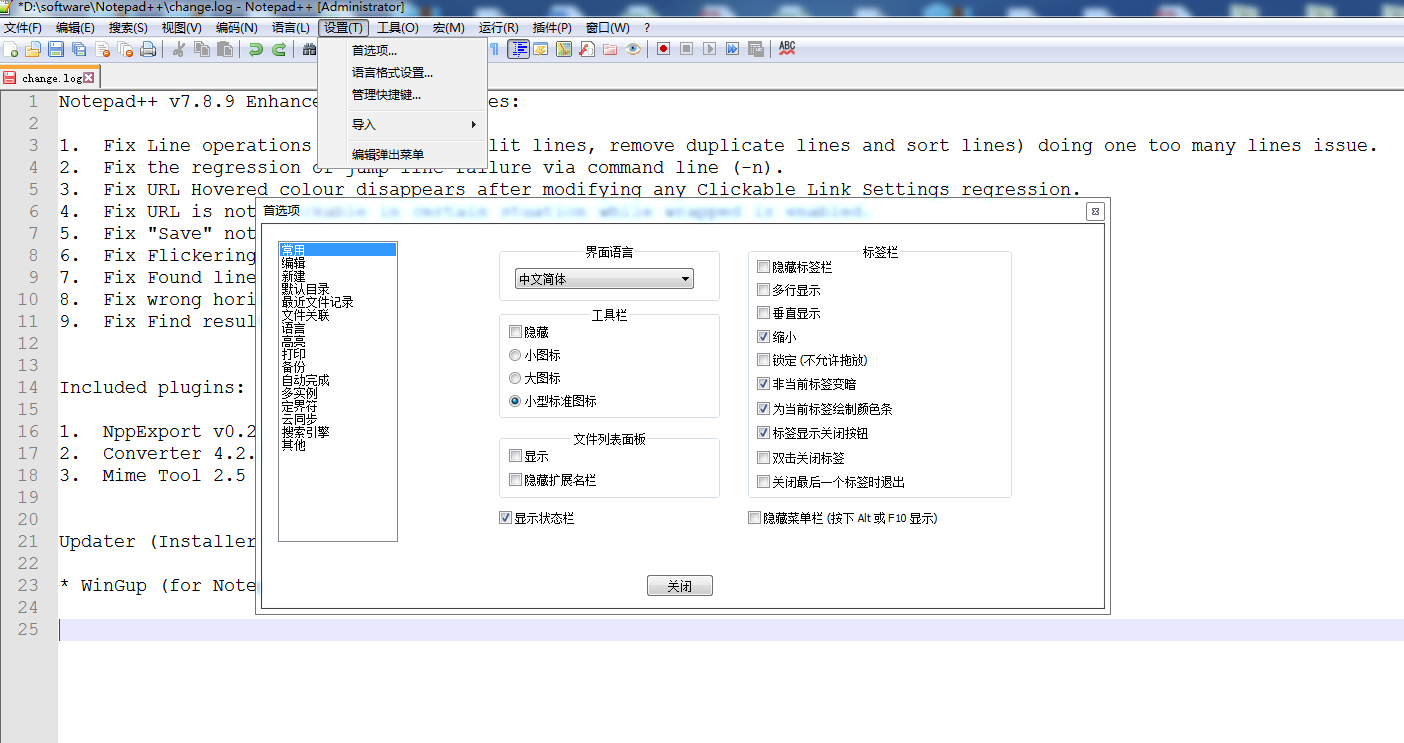Open the Document Map toolbar icon
The image size is (1404, 743).
pos(564,49)
